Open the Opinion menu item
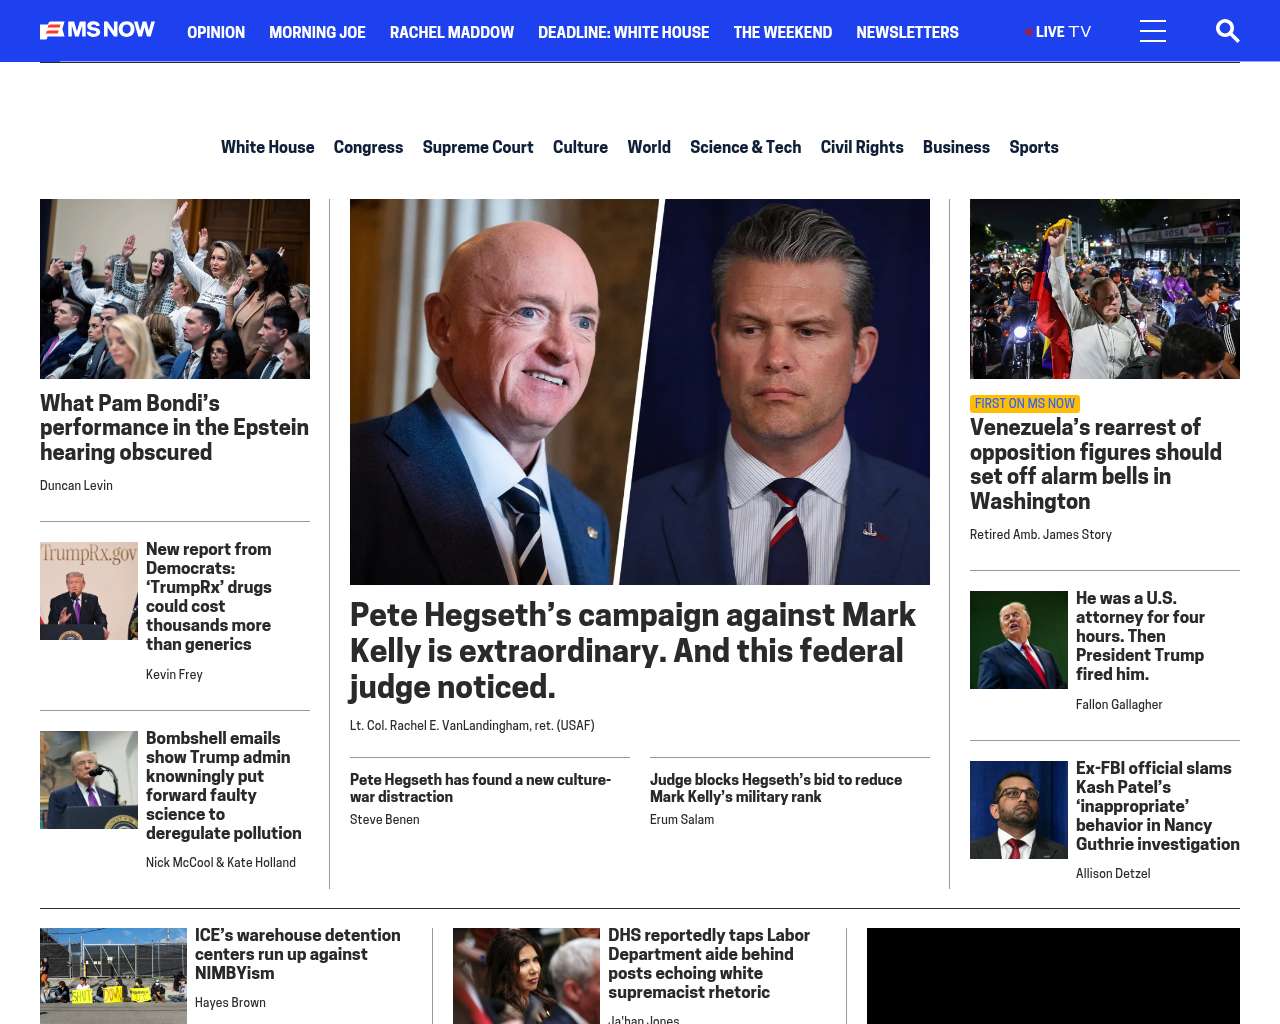 coord(216,32)
